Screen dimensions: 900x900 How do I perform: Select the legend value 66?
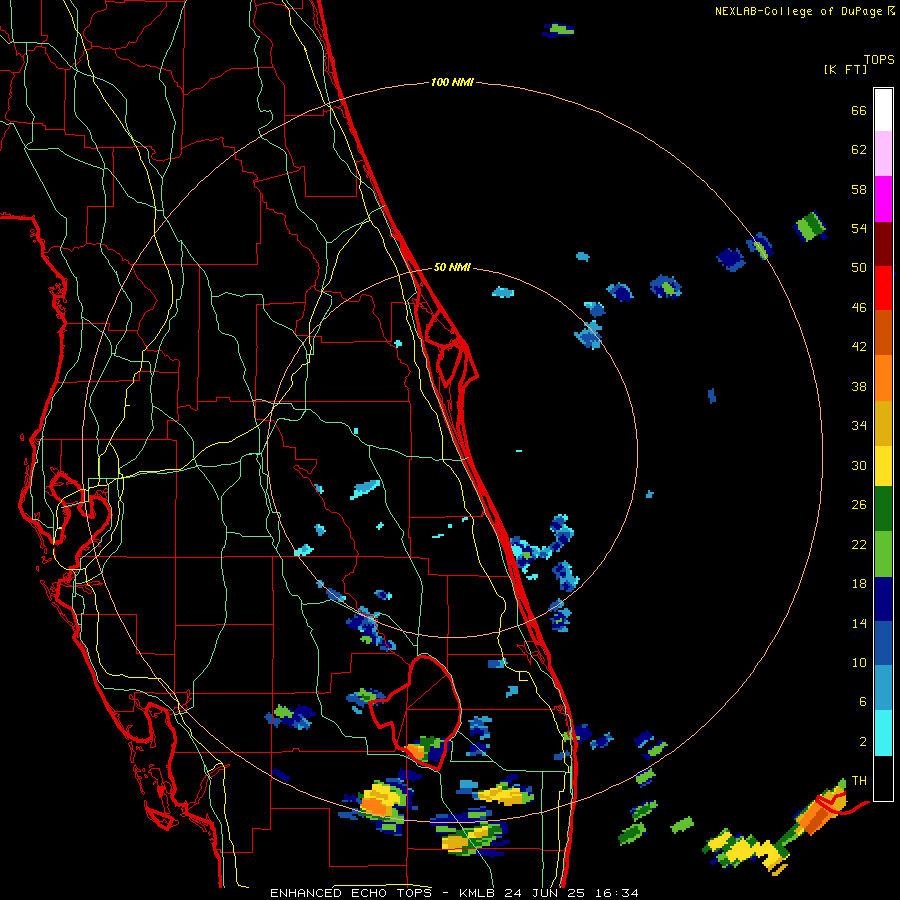(x=859, y=110)
